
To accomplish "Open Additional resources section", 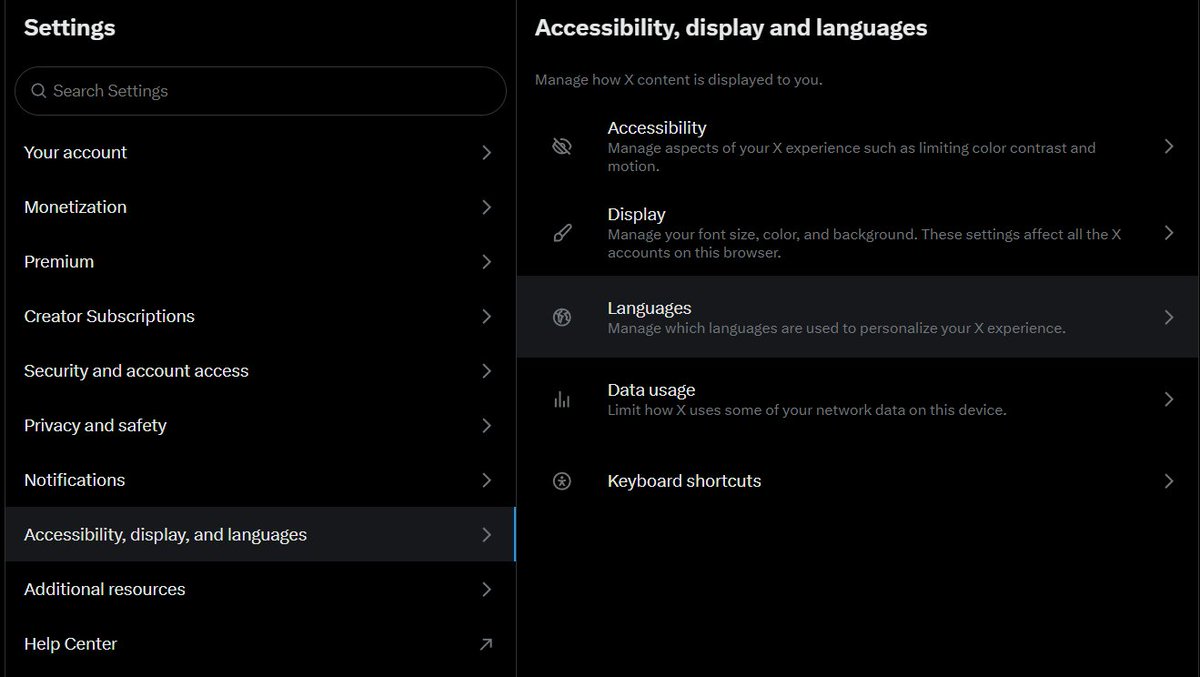I will click(x=260, y=589).
